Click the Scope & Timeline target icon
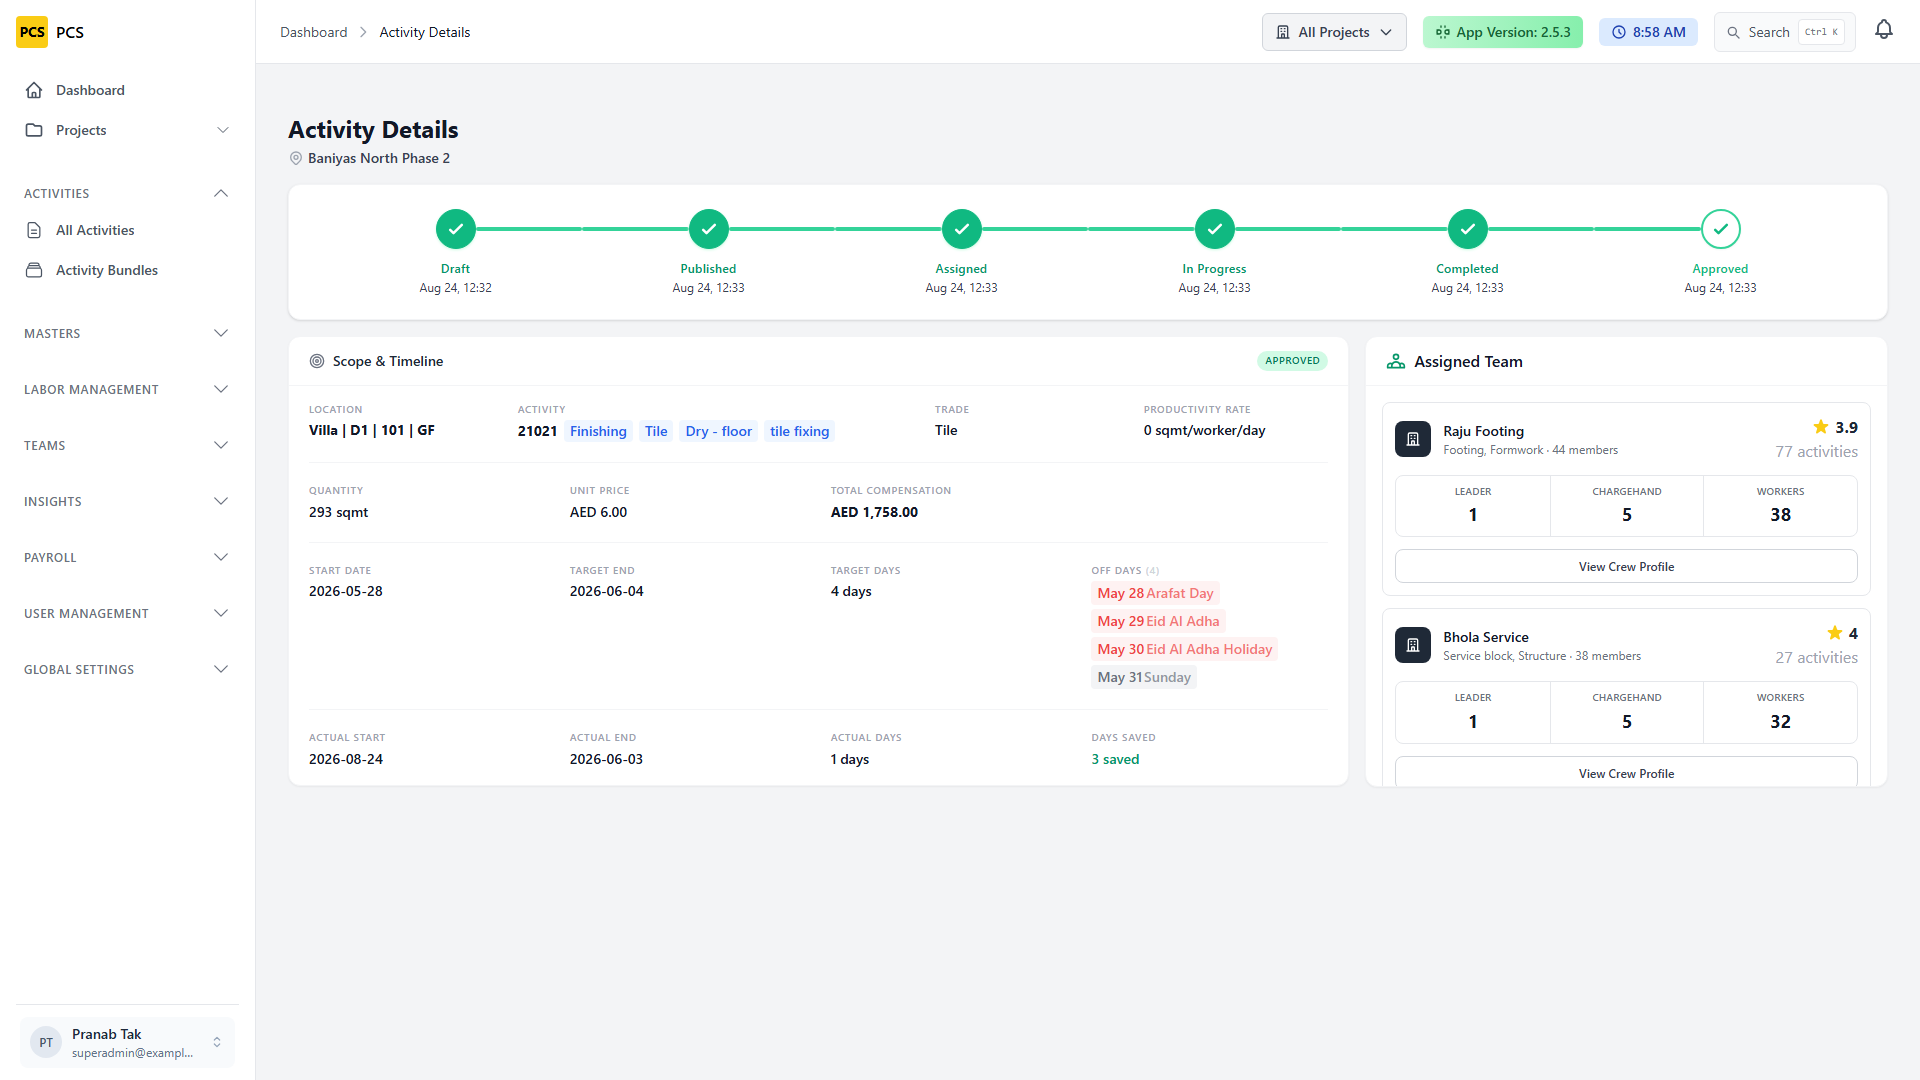 point(317,361)
